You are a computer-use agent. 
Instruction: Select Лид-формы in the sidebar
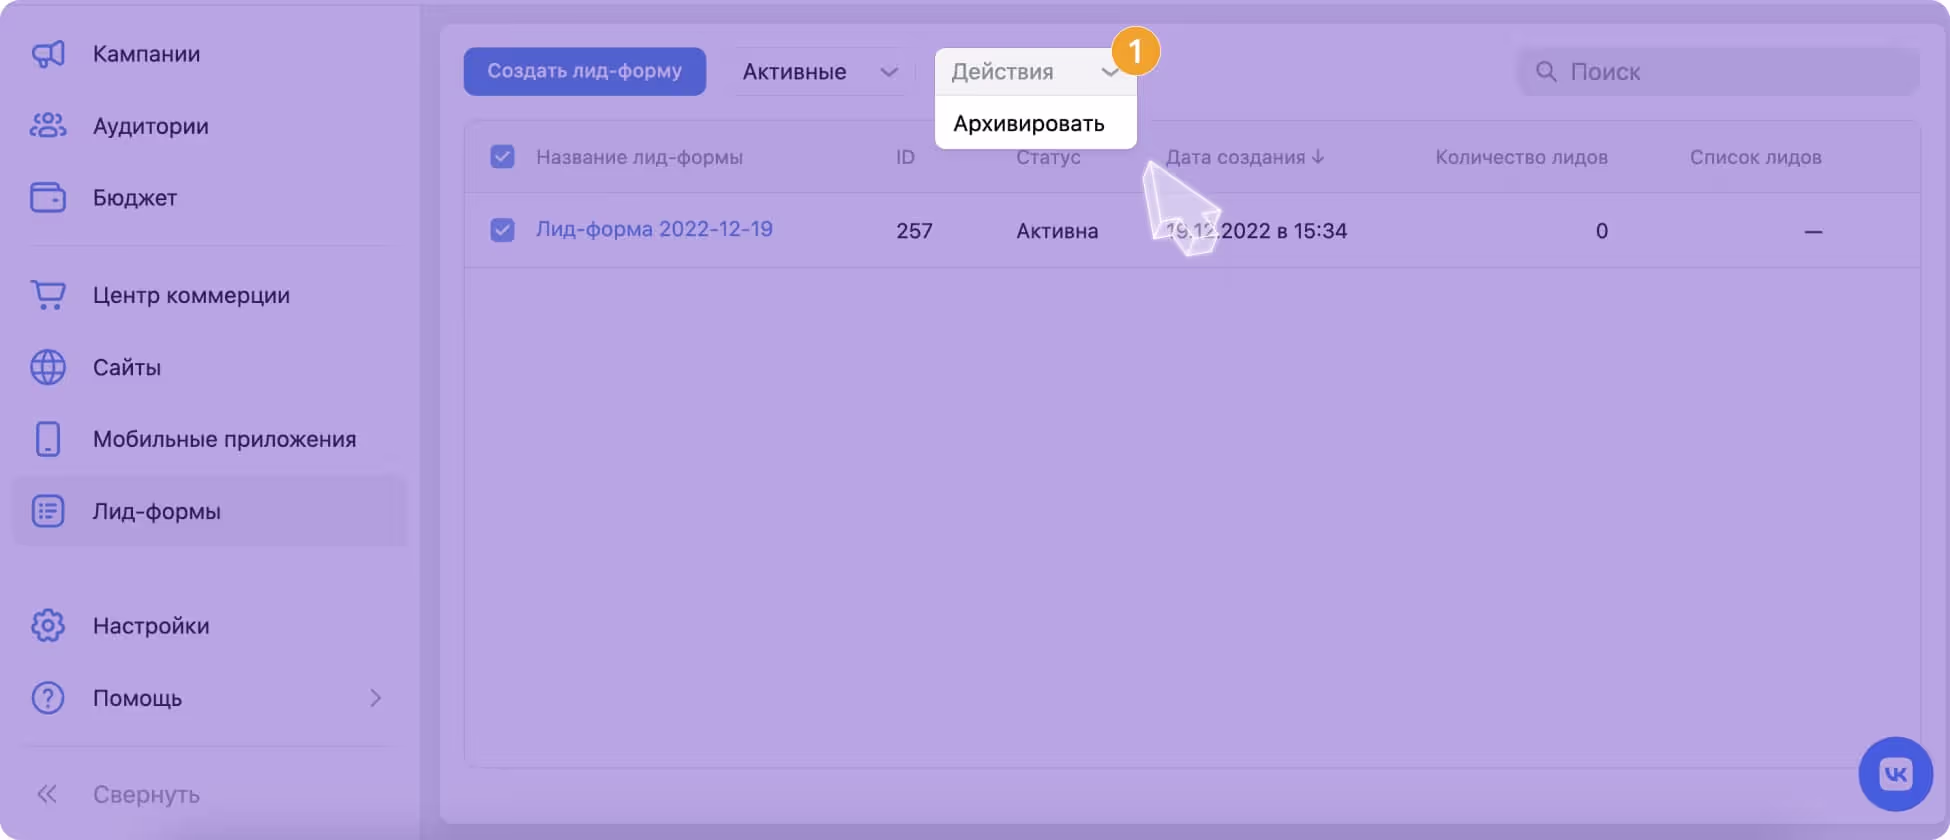(x=209, y=511)
